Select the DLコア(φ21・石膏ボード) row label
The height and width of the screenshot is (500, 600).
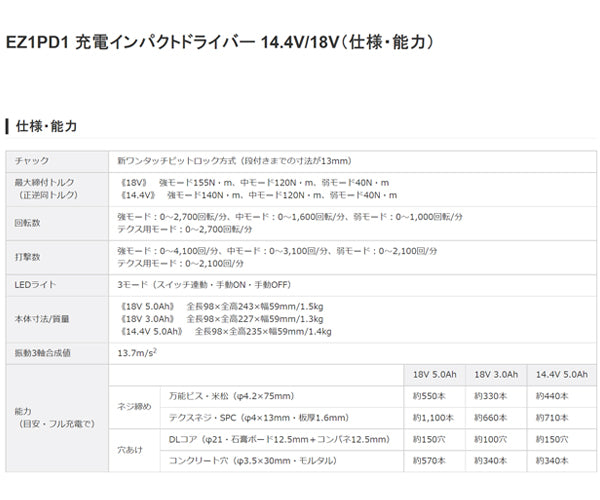(280, 440)
